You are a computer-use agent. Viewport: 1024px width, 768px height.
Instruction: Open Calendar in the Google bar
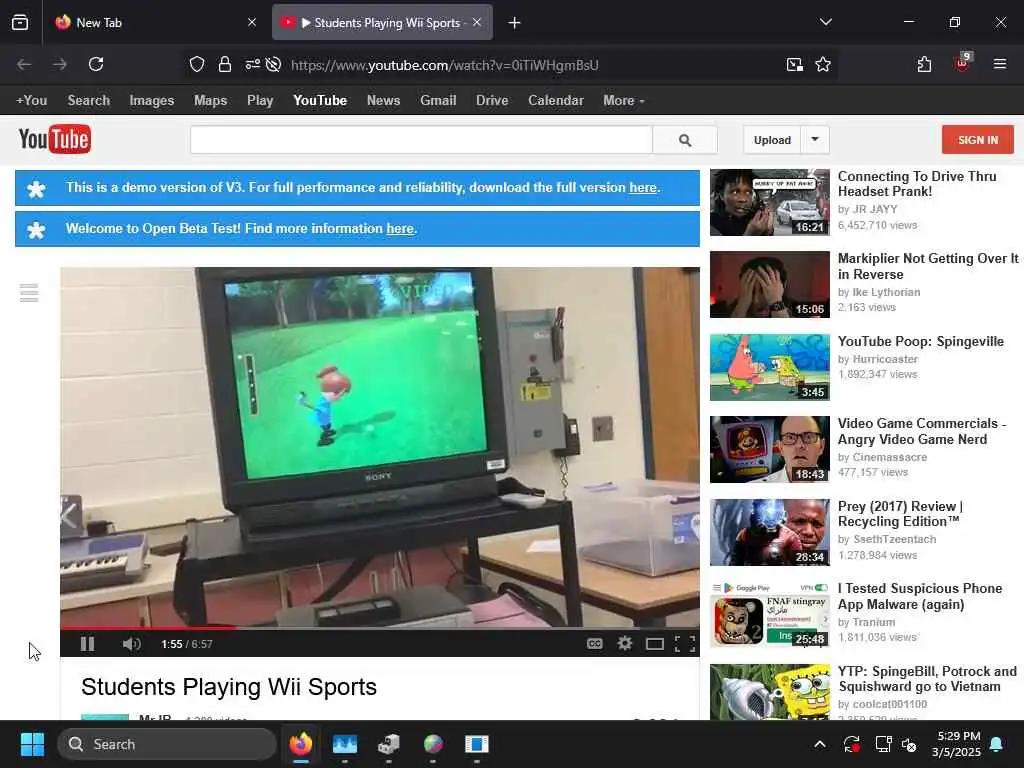coord(556,101)
